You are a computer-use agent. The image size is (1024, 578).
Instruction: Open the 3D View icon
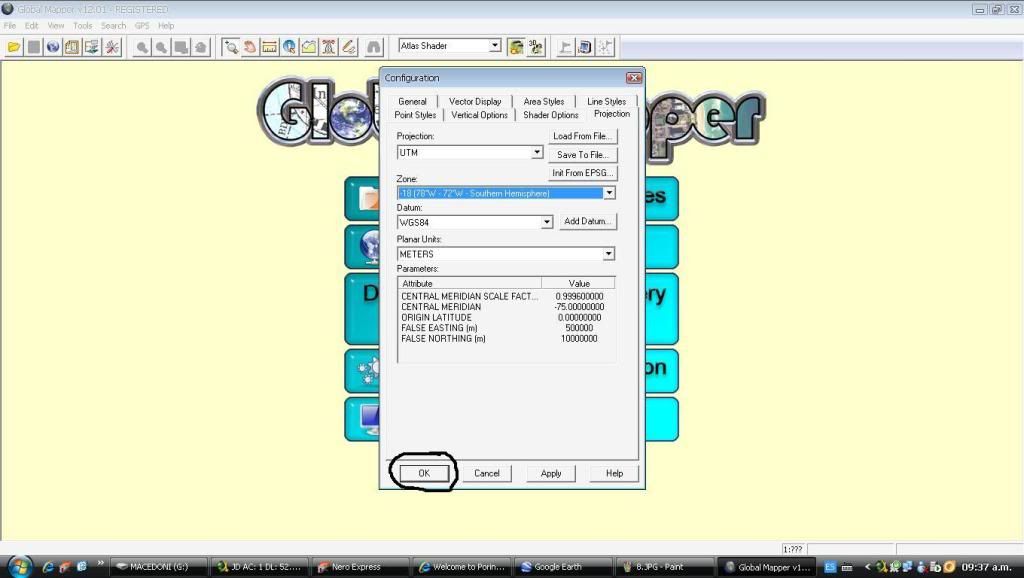(x=536, y=47)
